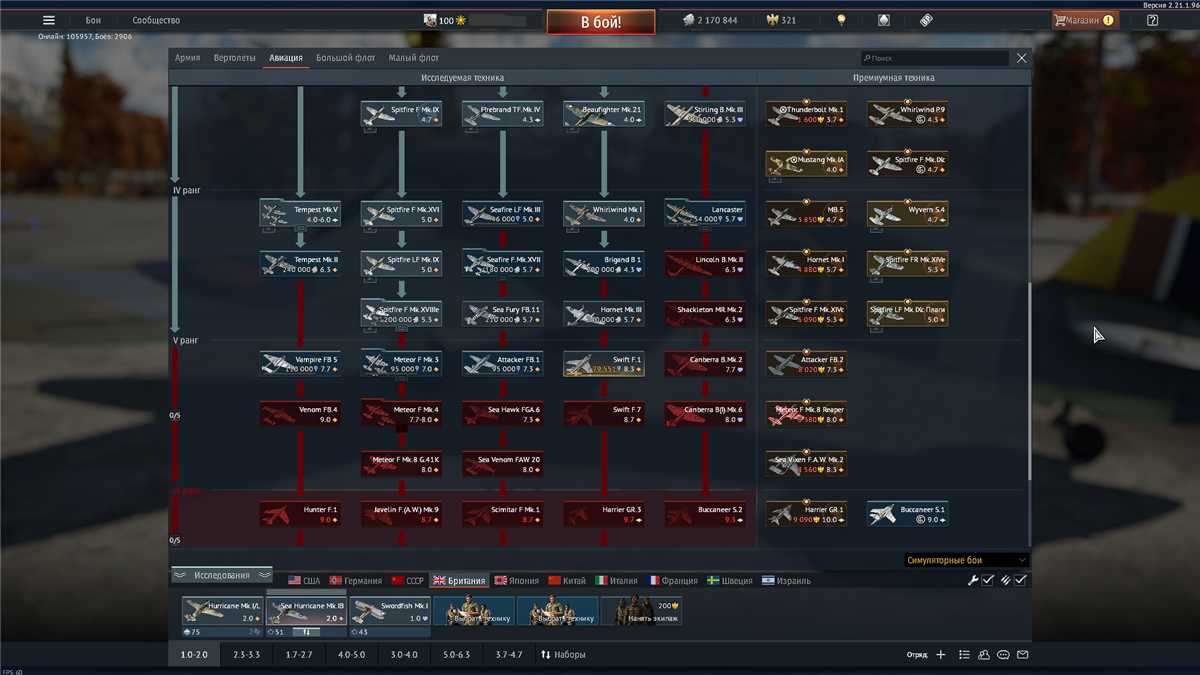This screenshot has height=675, width=1200.
Task: Select the 3.7-4.7 lineup preset
Action: pyautogui.click(x=508, y=655)
